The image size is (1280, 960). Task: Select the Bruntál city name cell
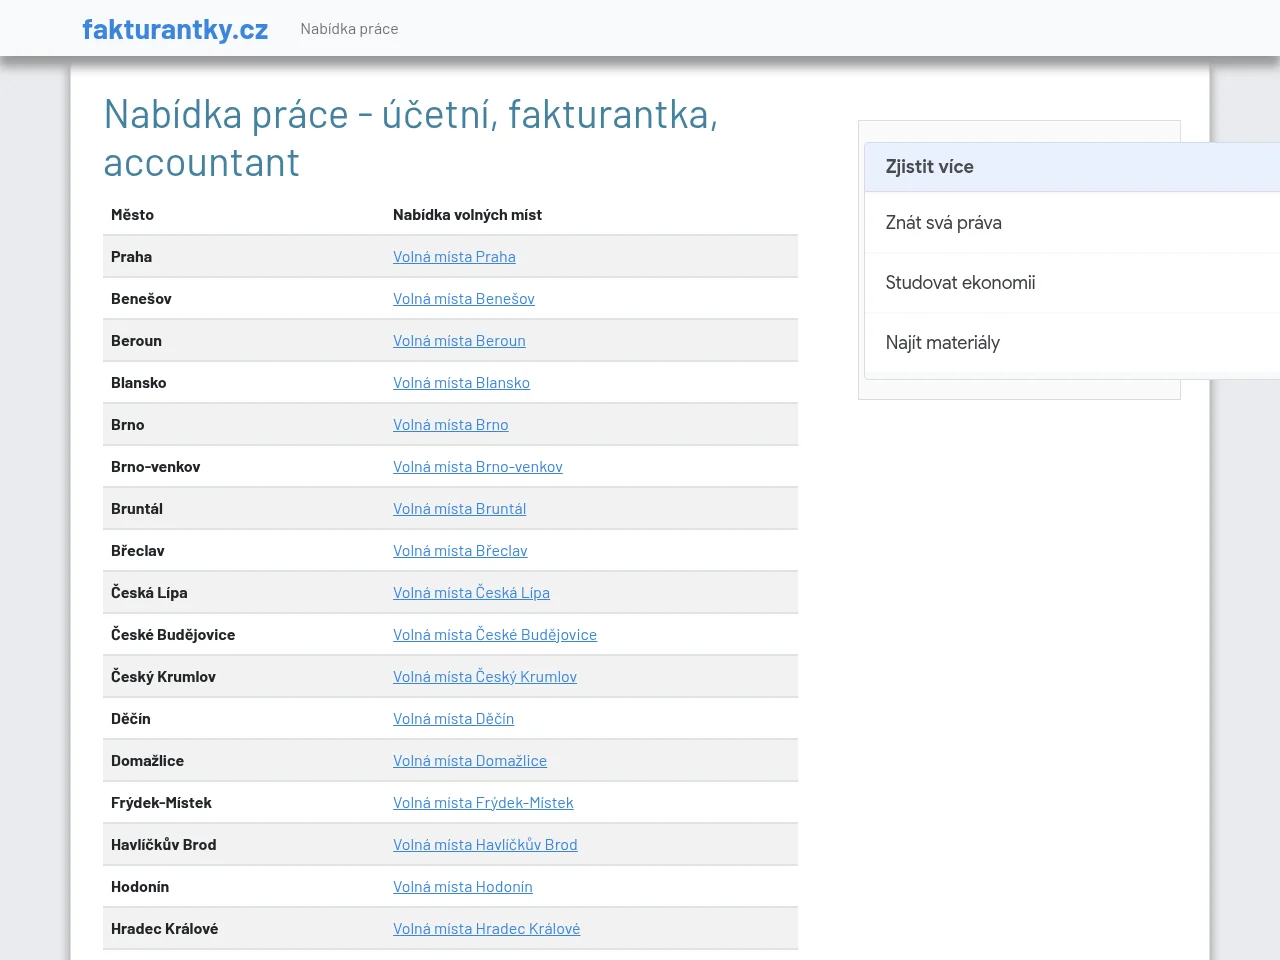tap(244, 509)
